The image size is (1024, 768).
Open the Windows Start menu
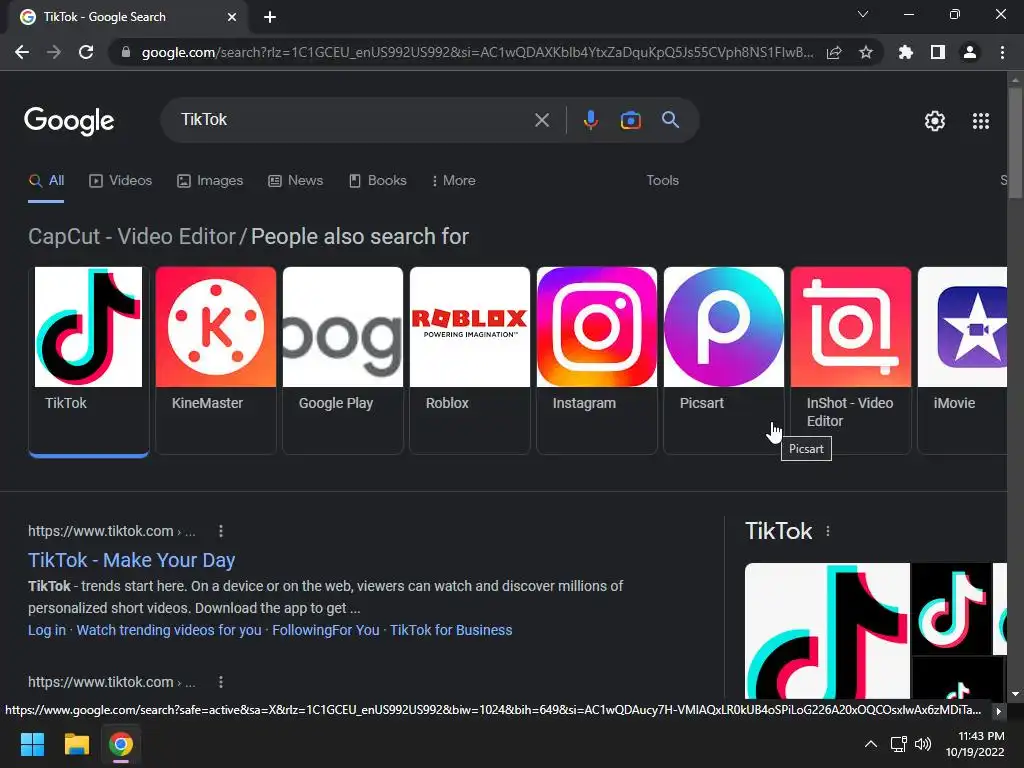coord(32,744)
